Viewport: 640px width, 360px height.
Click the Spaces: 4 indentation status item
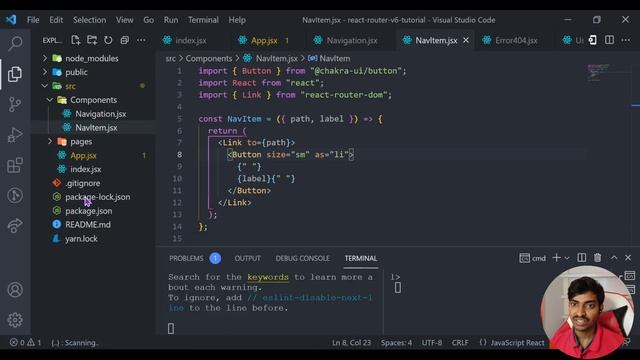coord(396,342)
